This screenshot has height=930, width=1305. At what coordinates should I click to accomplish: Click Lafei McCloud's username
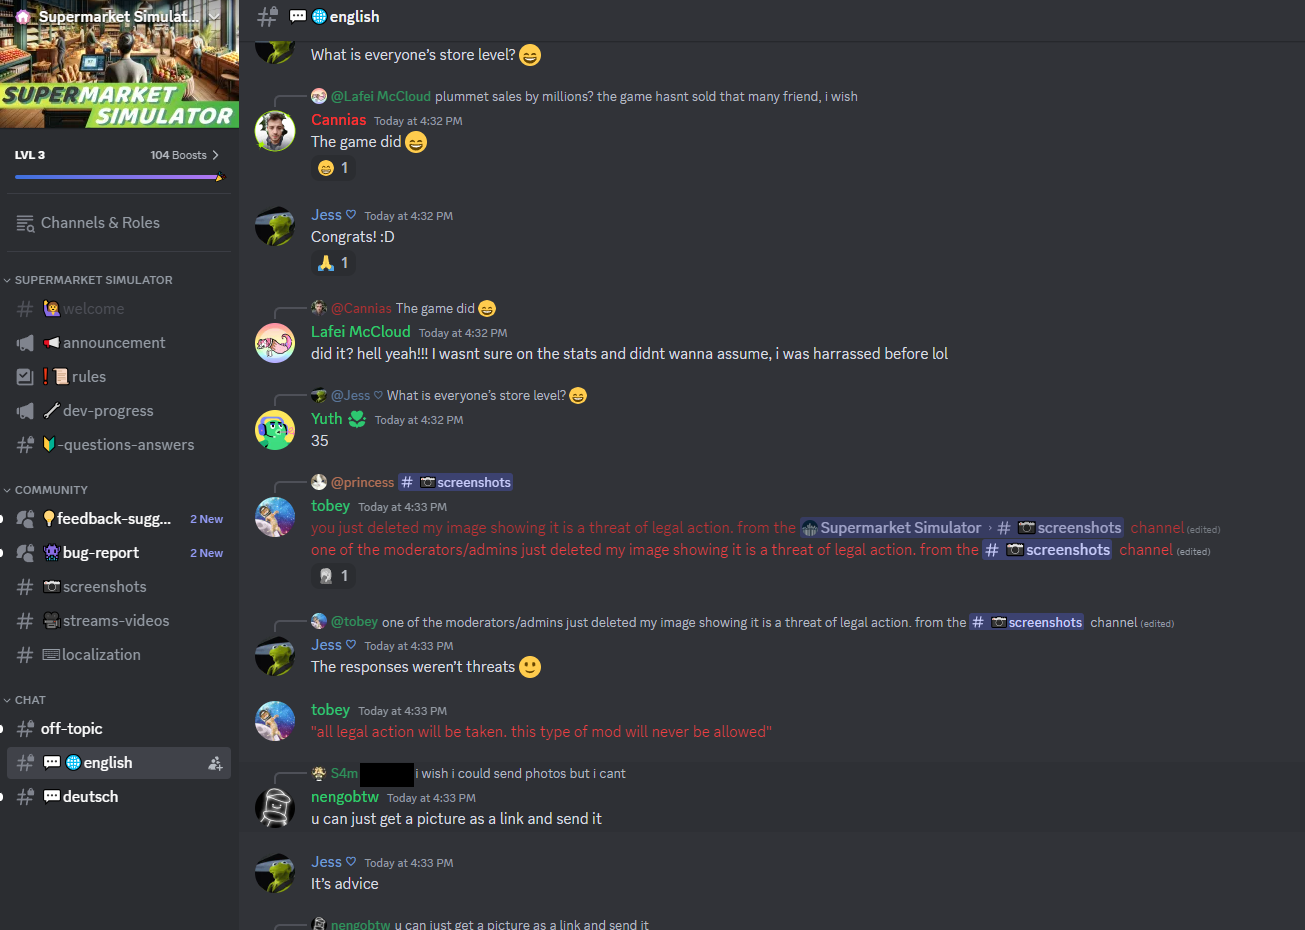(x=361, y=332)
